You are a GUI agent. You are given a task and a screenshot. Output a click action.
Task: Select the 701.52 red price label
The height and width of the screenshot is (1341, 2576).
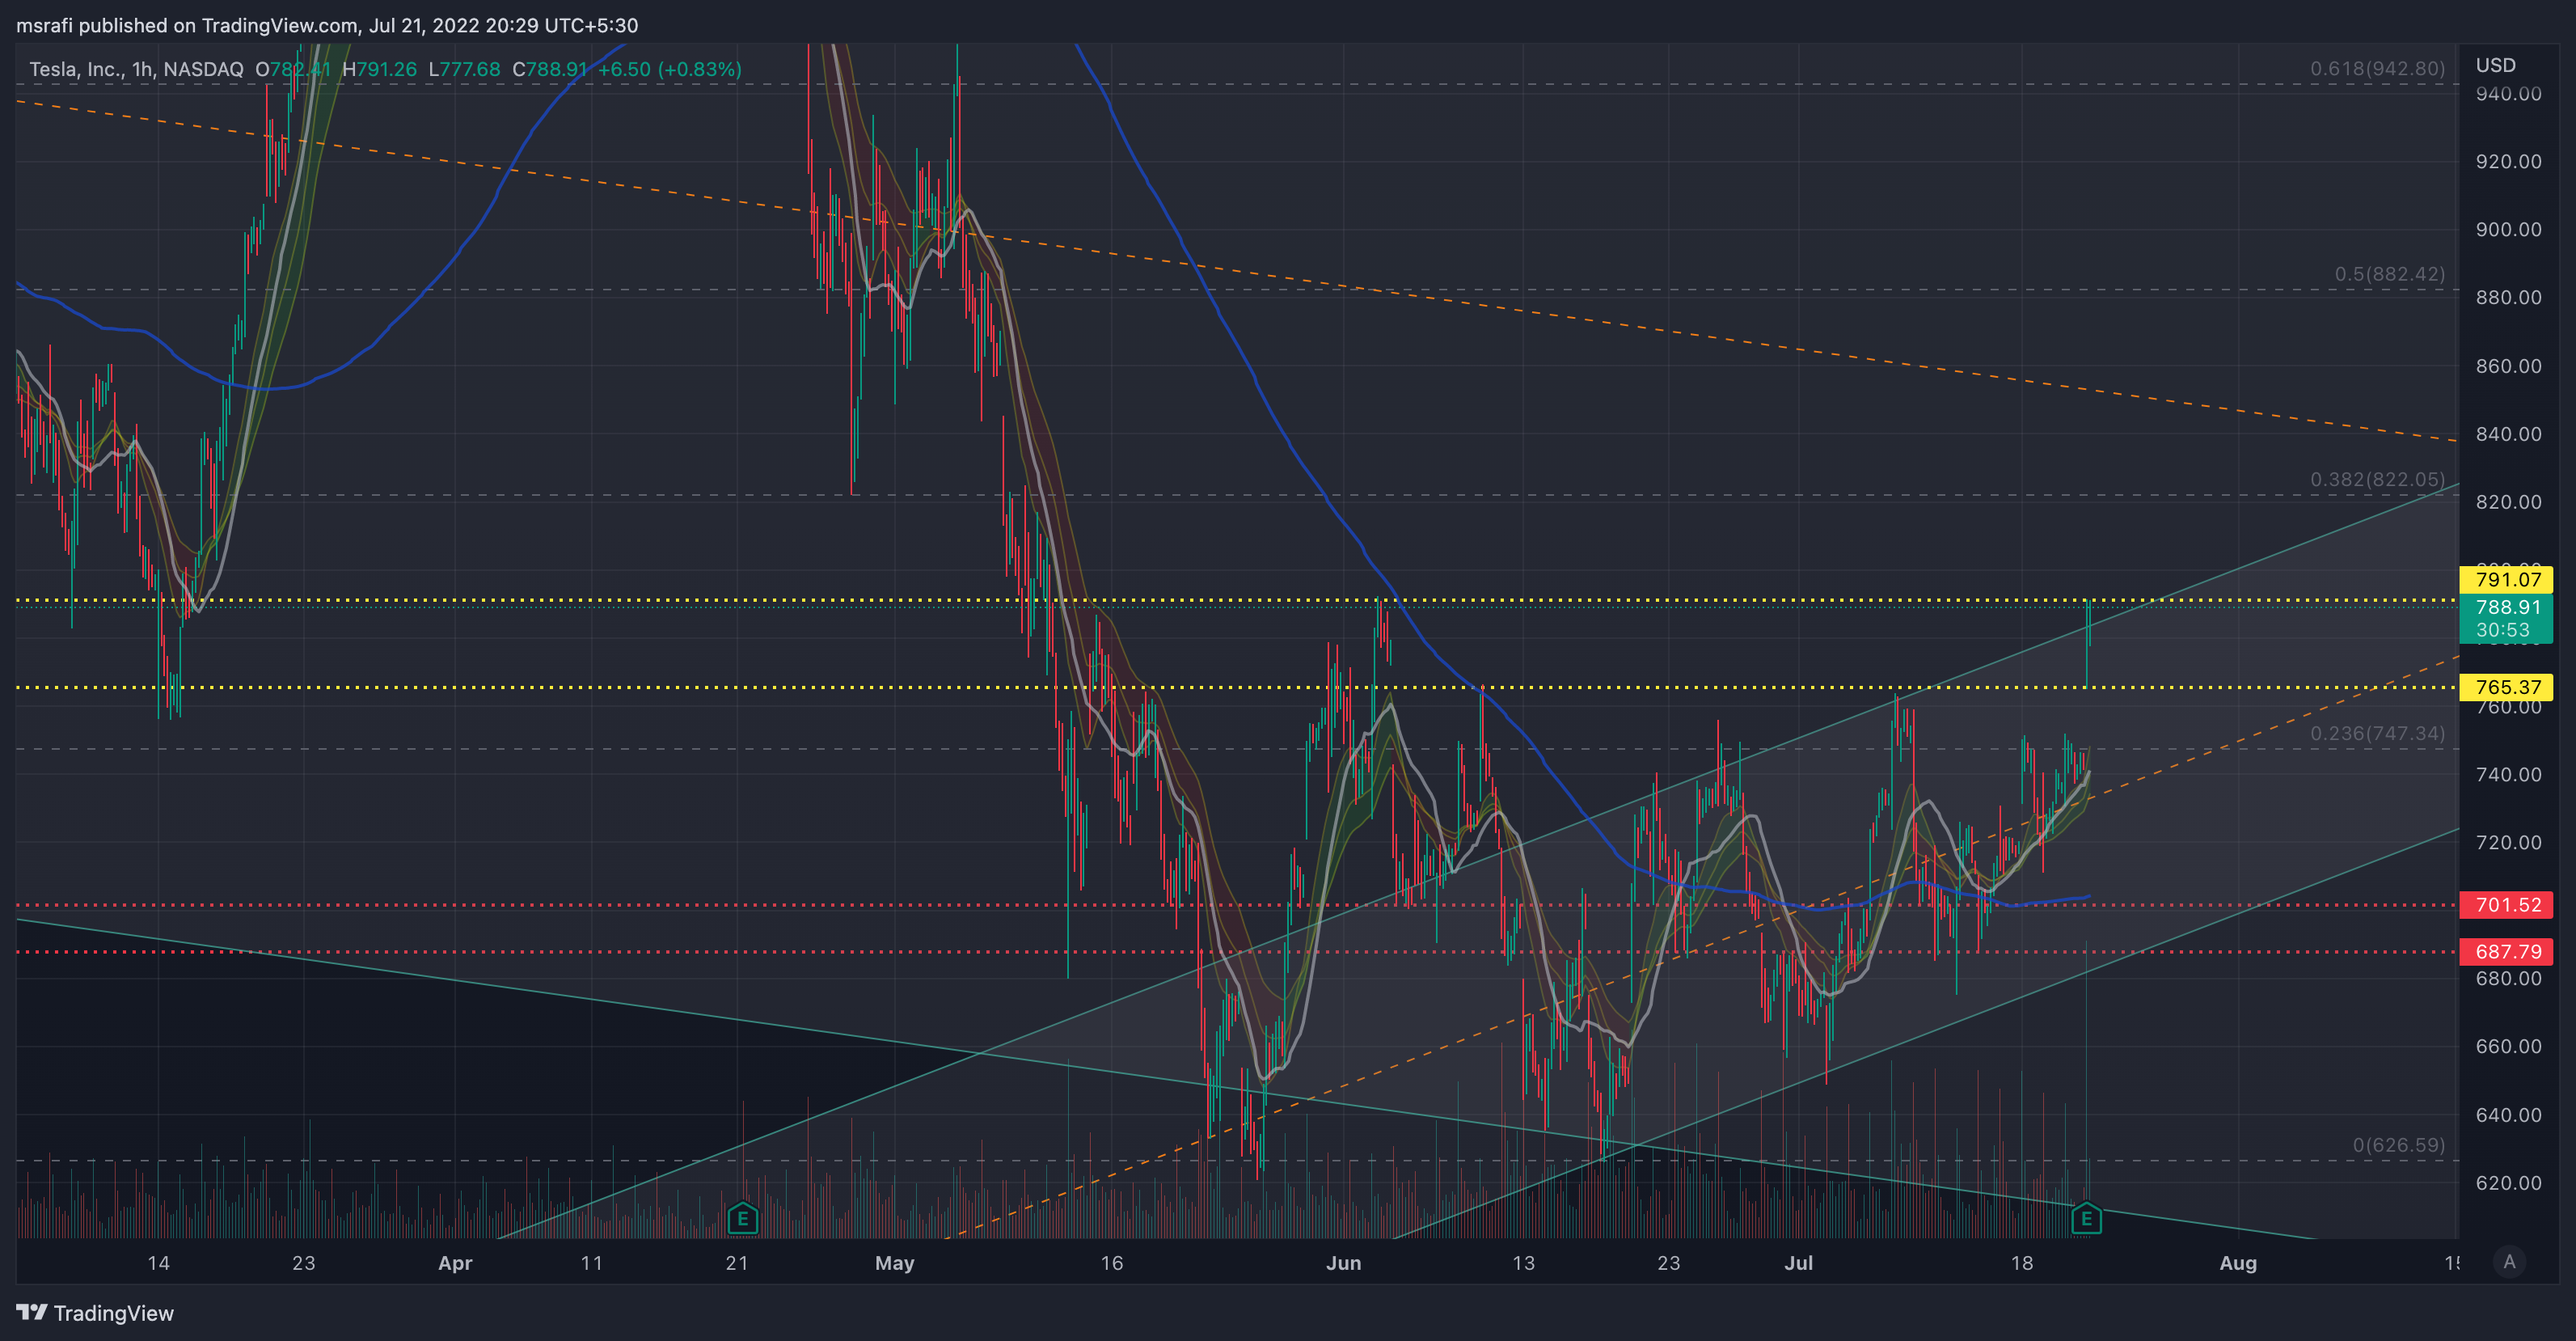click(2506, 905)
